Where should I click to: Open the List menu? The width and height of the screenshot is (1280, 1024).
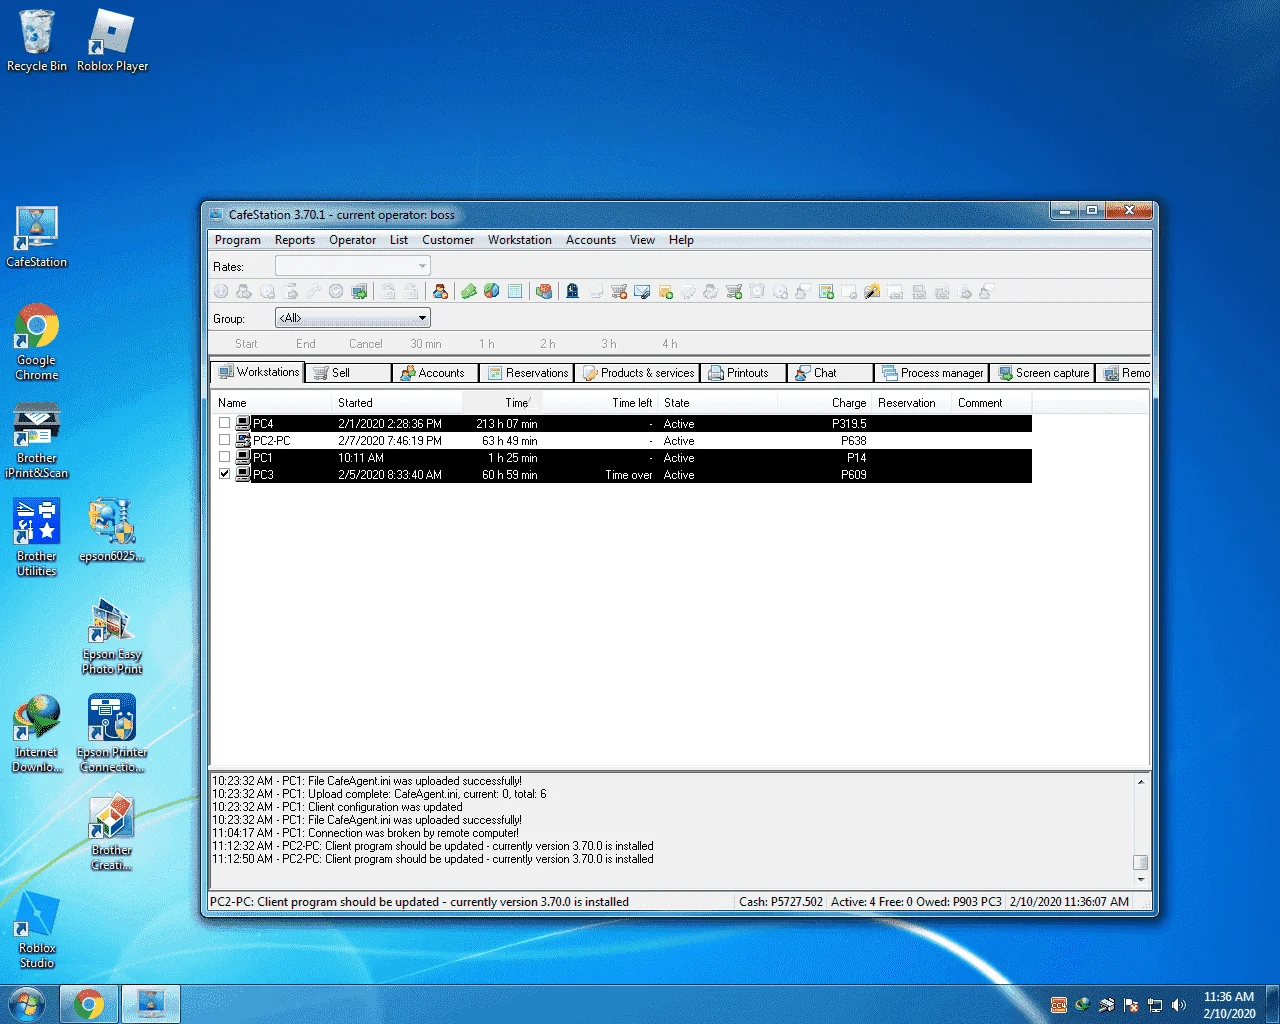399,240
